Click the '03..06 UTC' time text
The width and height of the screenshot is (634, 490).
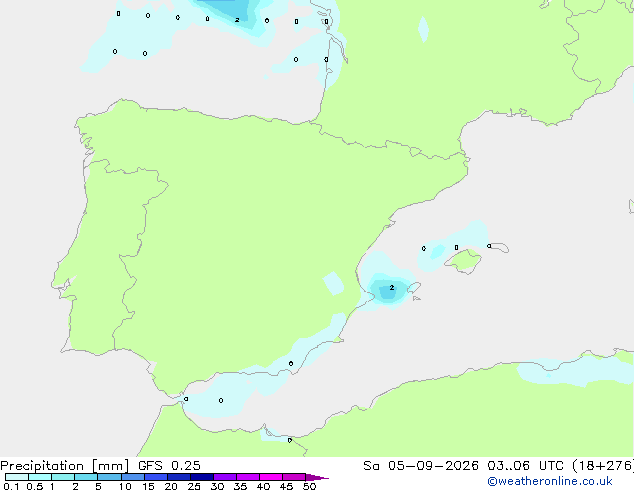(525, 466)
